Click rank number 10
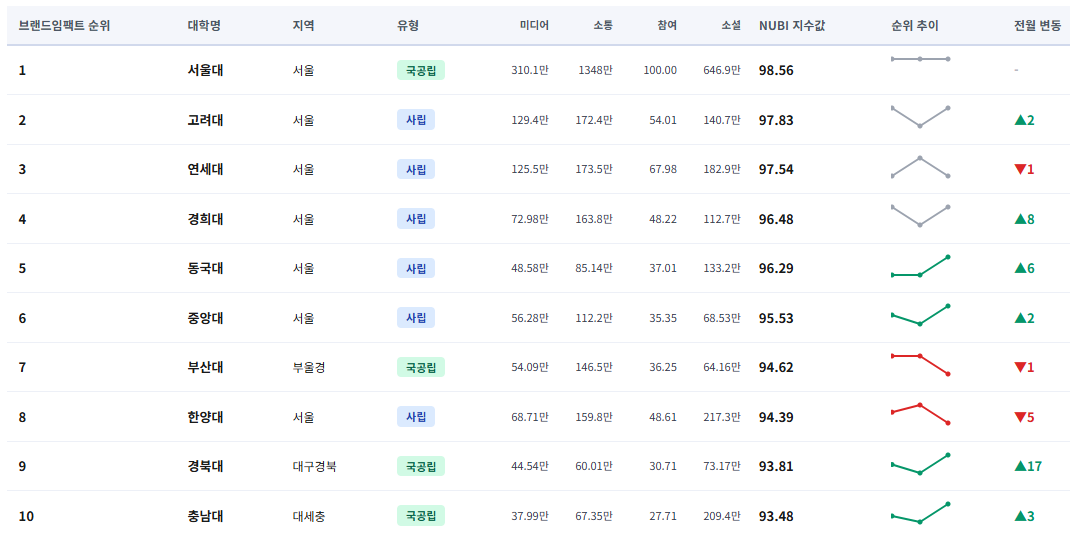The width and height of the screenshot is (1070, 537). (x=26, y=516)
